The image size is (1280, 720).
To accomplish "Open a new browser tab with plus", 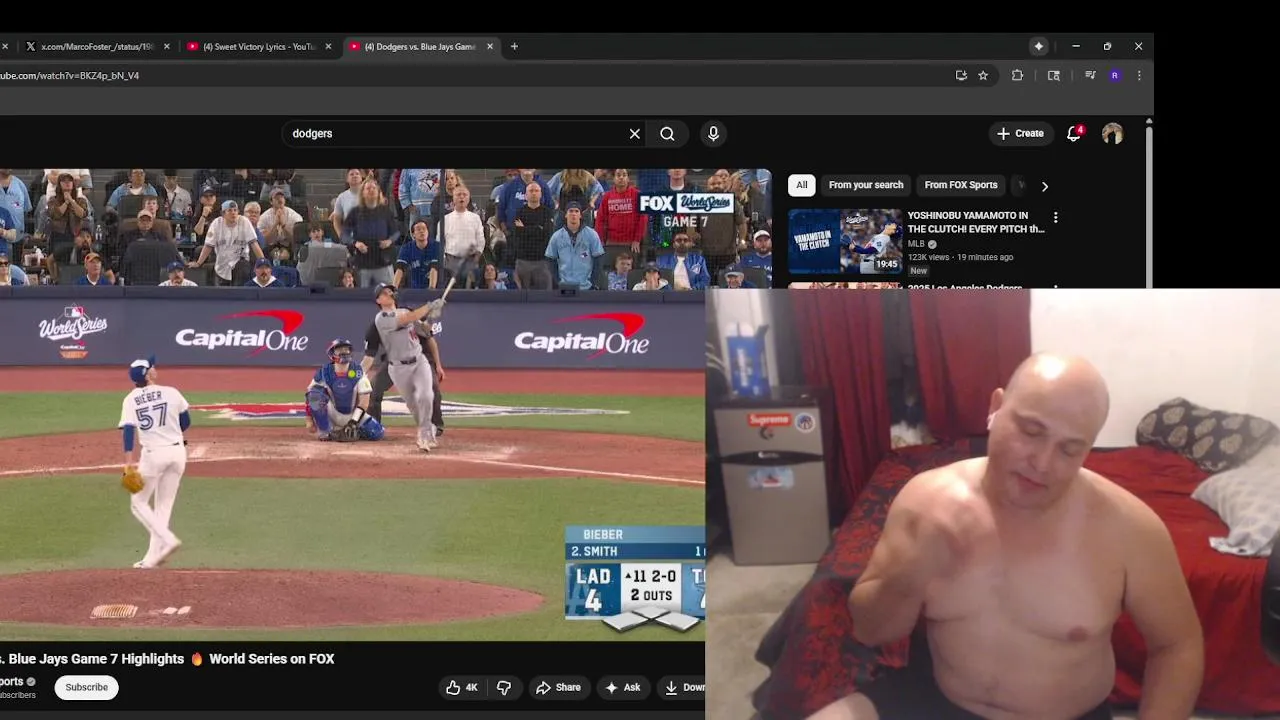I will pyautogui.click(x=514, y=46).
